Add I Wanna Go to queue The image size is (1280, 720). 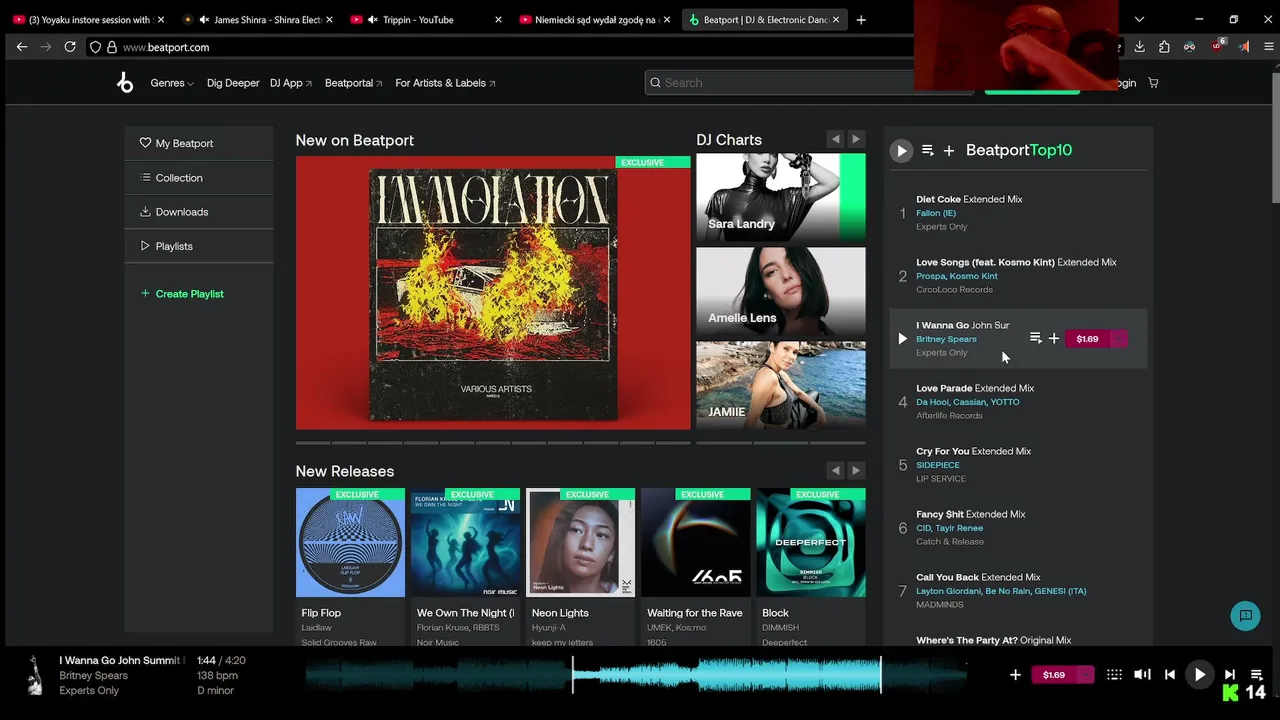coord(1036,339)
